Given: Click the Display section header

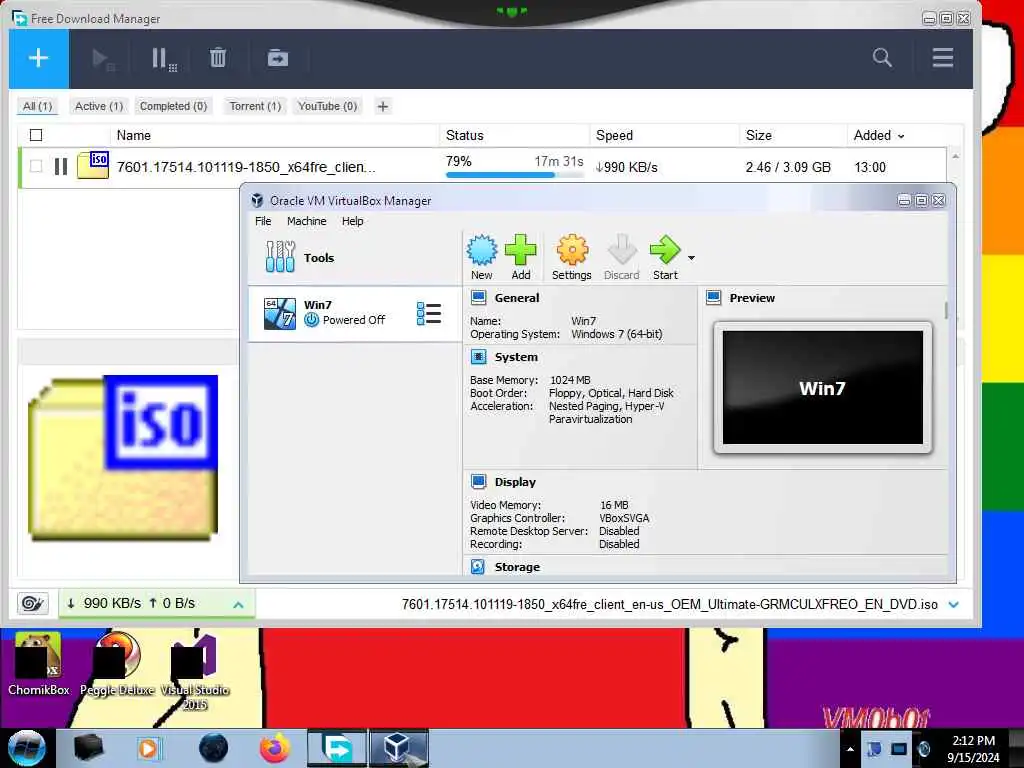Looking at the screenshot, I should [x=515, y=482].
